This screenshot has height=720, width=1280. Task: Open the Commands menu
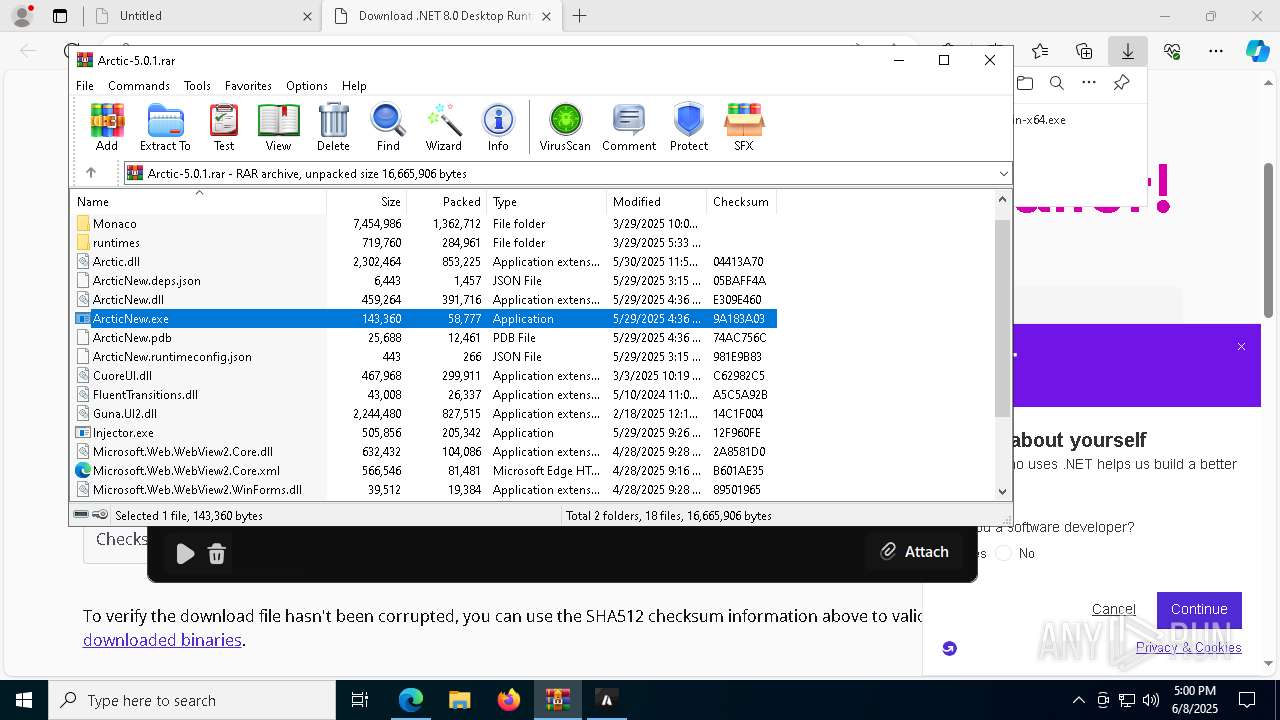pos(139,86)
